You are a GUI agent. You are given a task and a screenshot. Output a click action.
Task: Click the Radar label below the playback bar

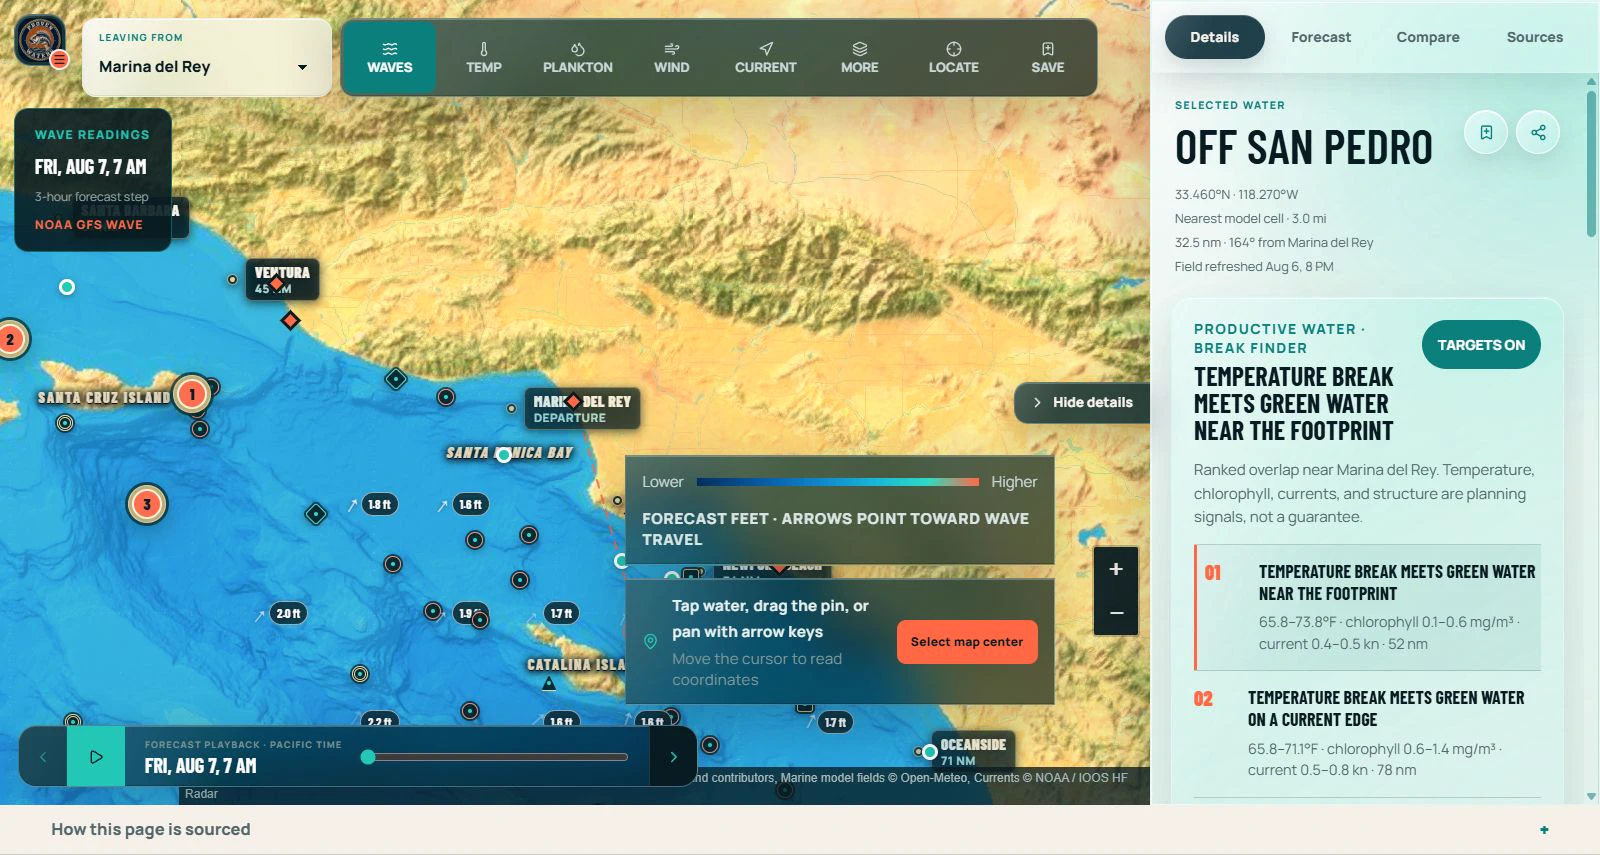point(201,794)
